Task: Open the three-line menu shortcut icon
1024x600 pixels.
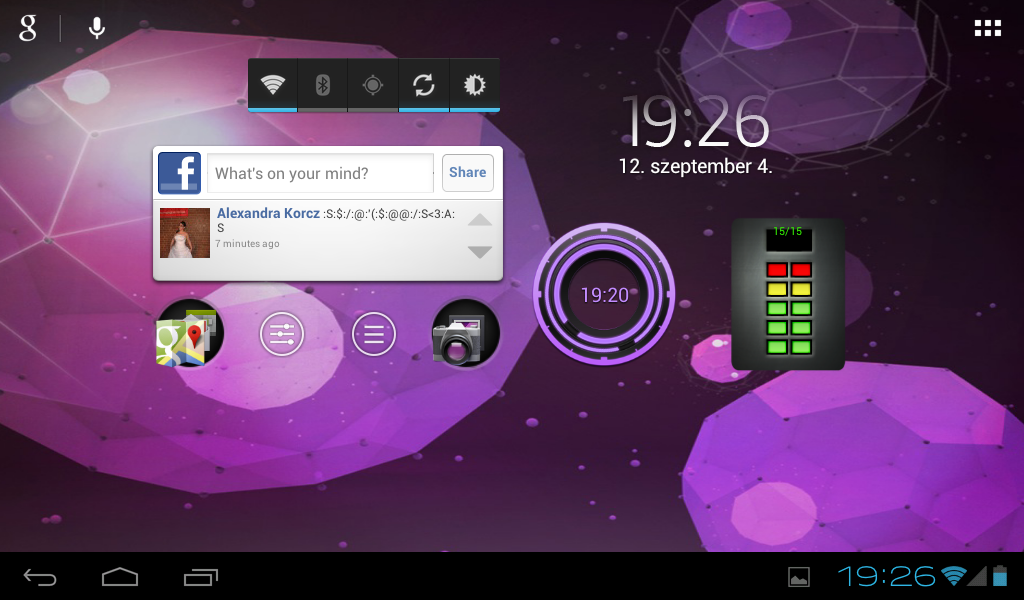Action: 374,334
